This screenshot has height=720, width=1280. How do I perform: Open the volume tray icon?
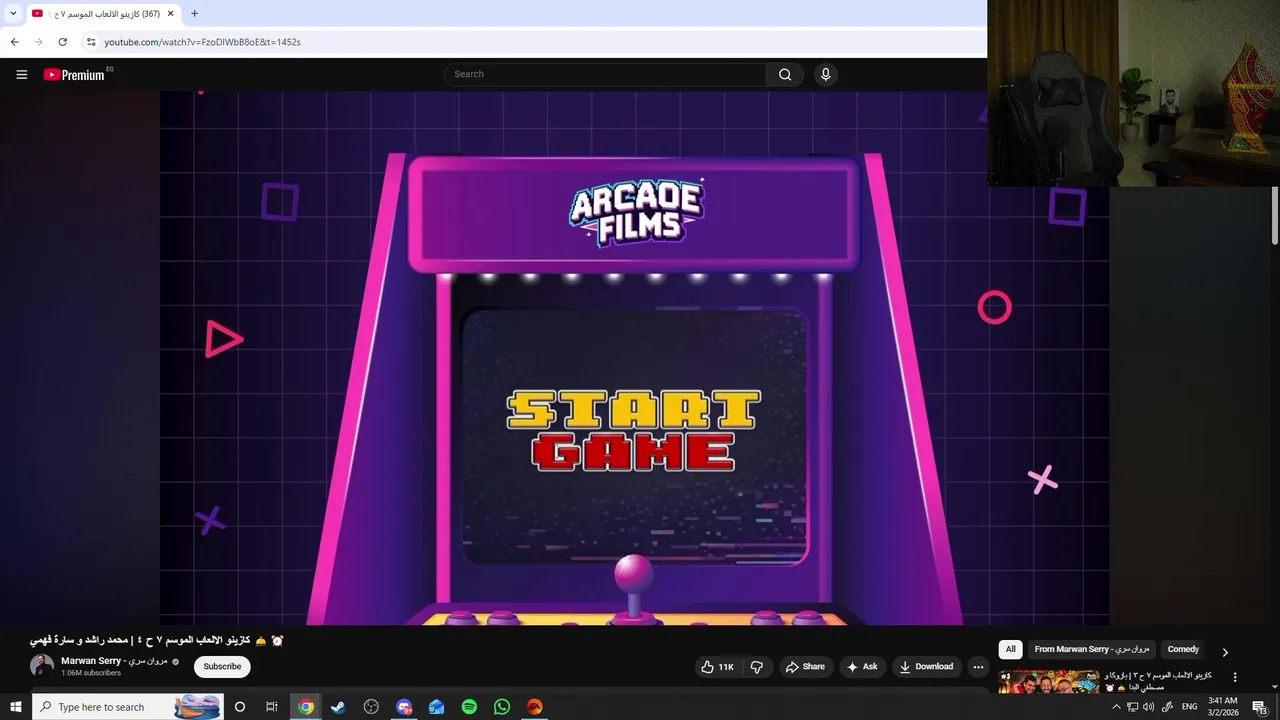1149,707
